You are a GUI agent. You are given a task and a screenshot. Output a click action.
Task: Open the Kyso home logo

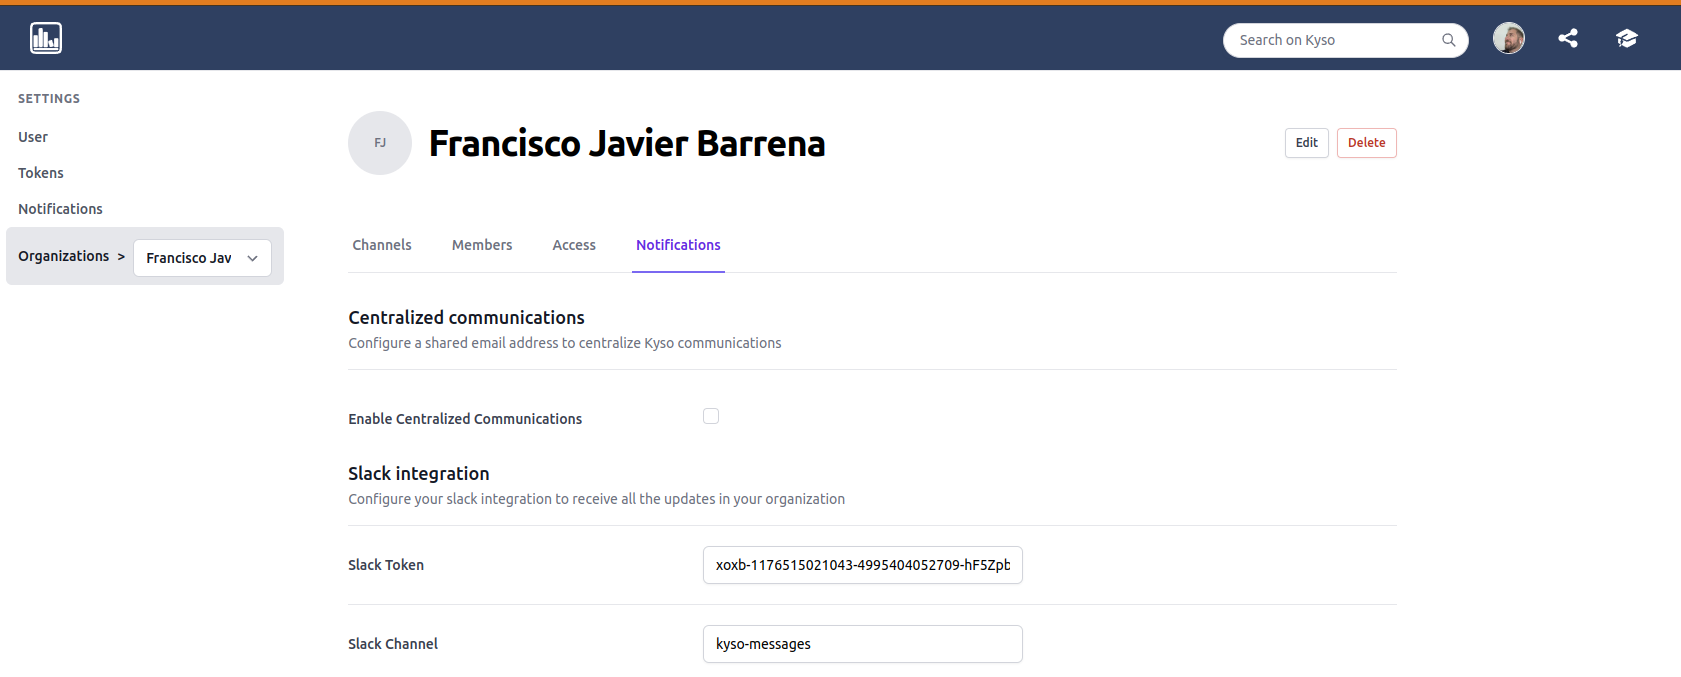(46, 38)
